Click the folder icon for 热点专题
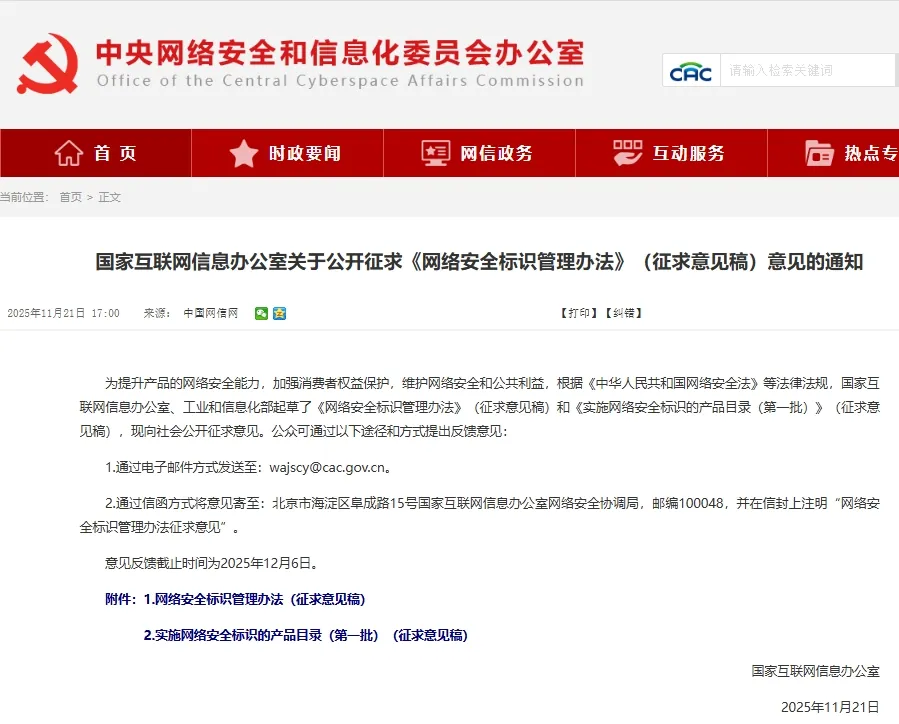The image size is (899, 724). tap(819, 153)
